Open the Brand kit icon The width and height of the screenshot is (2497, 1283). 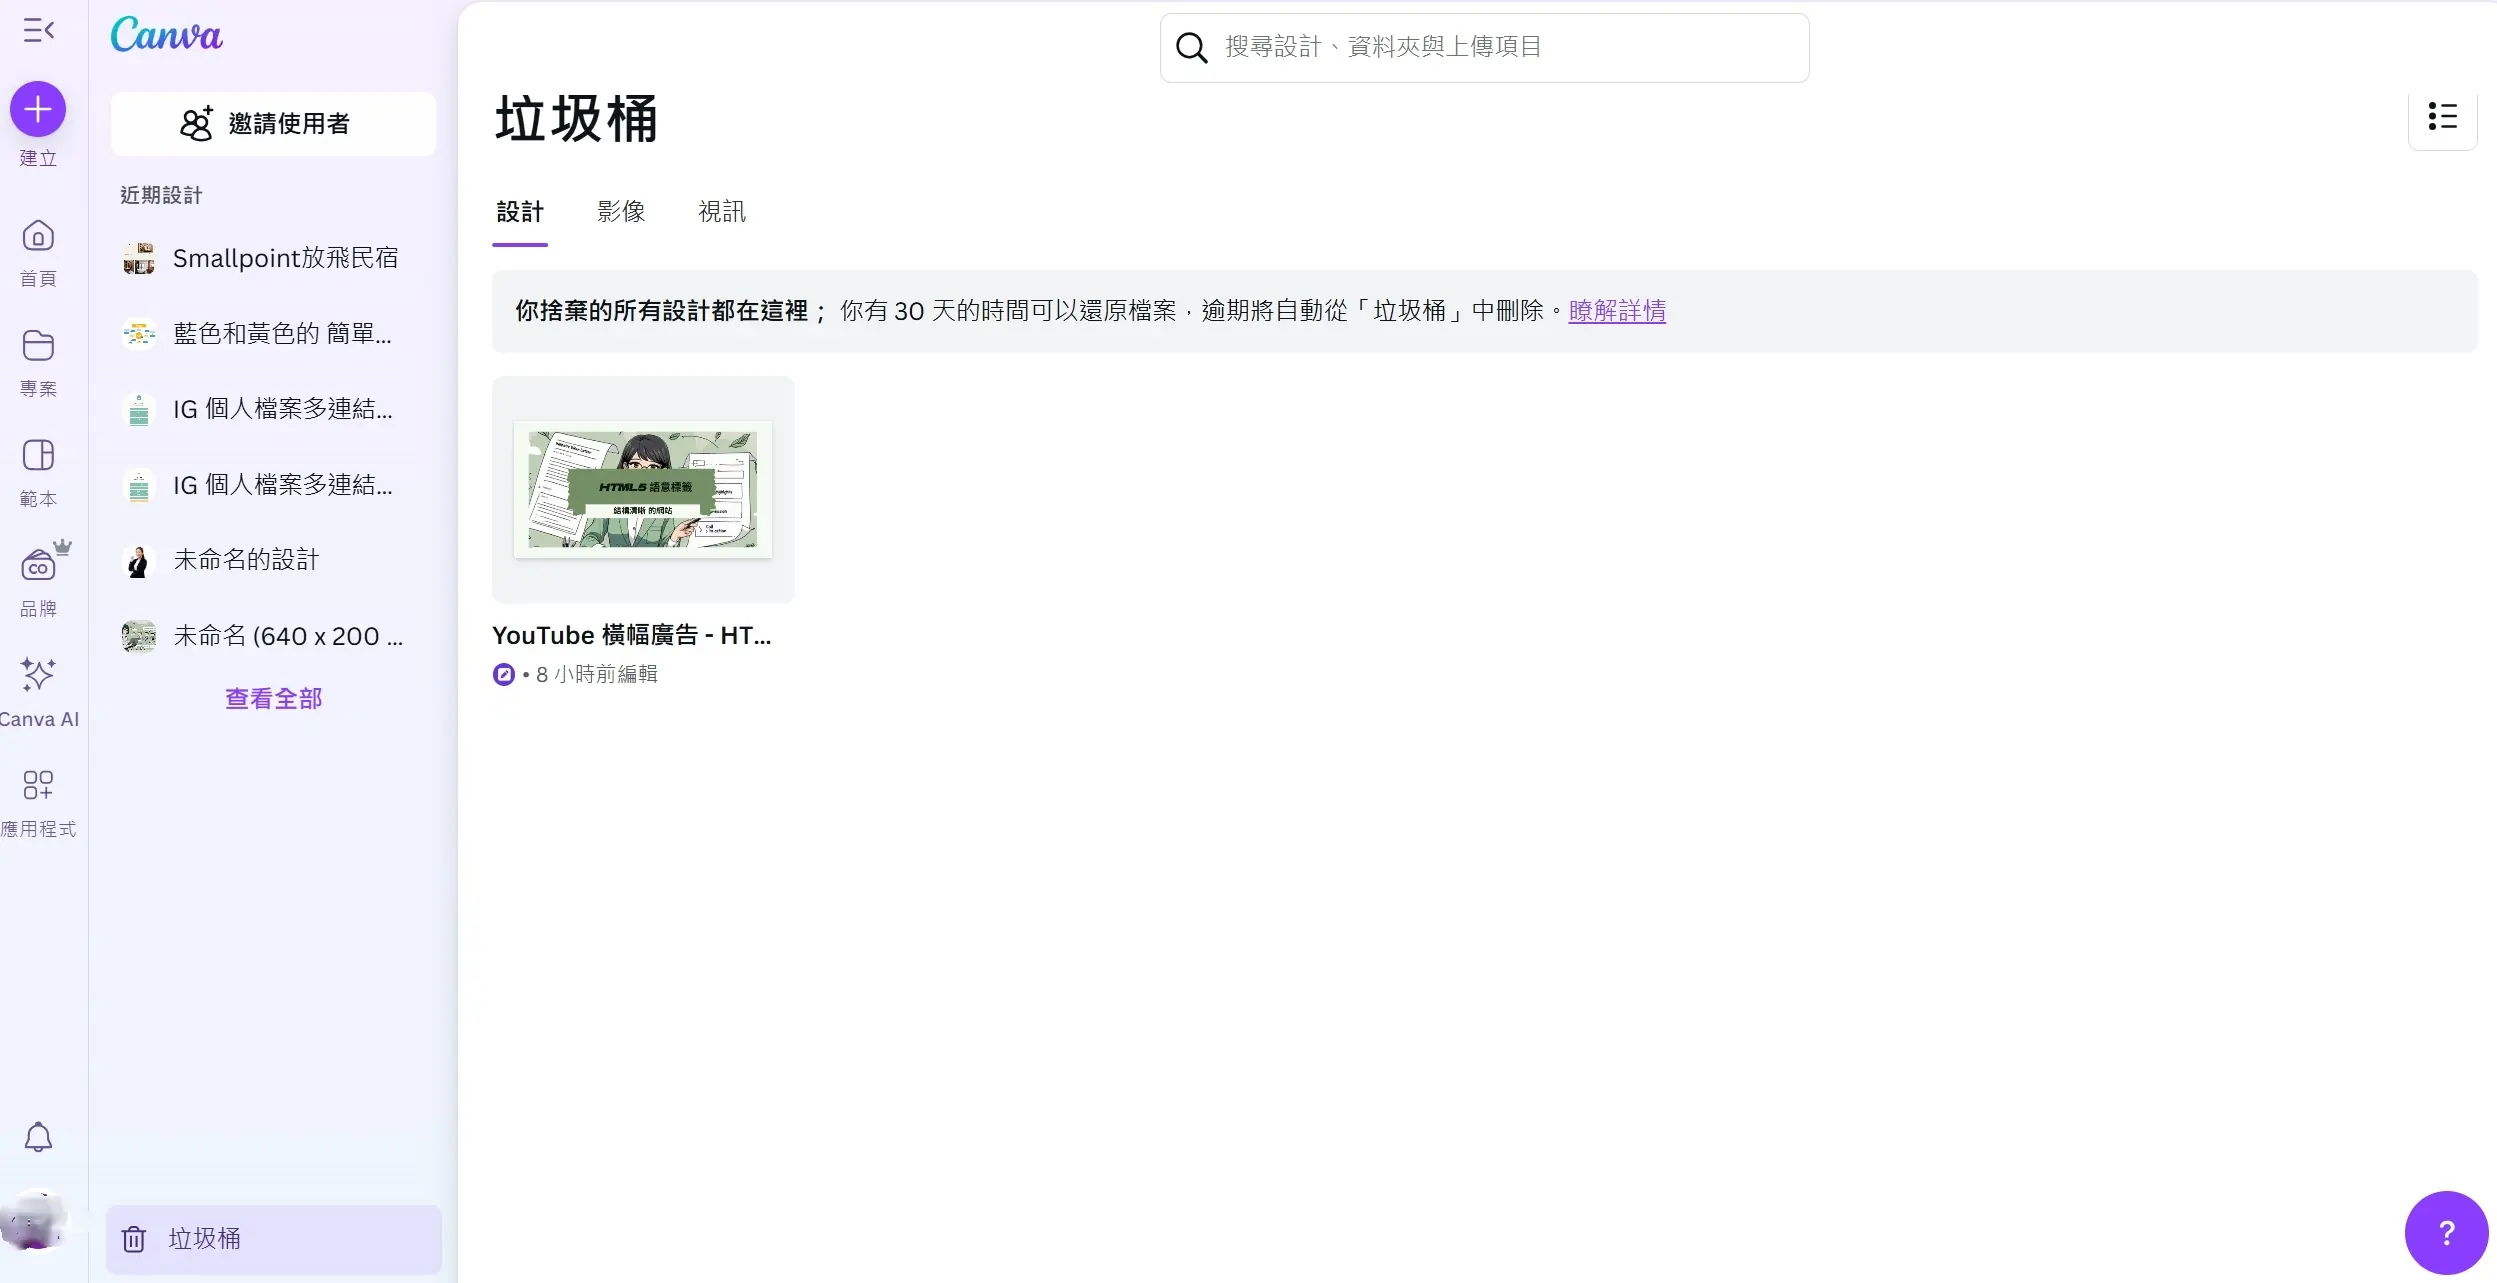click(38, 567)
